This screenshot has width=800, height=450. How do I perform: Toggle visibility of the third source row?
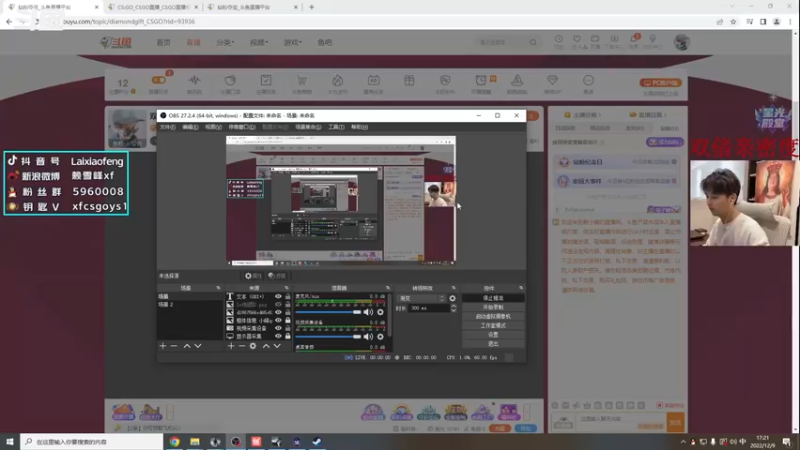278,312
